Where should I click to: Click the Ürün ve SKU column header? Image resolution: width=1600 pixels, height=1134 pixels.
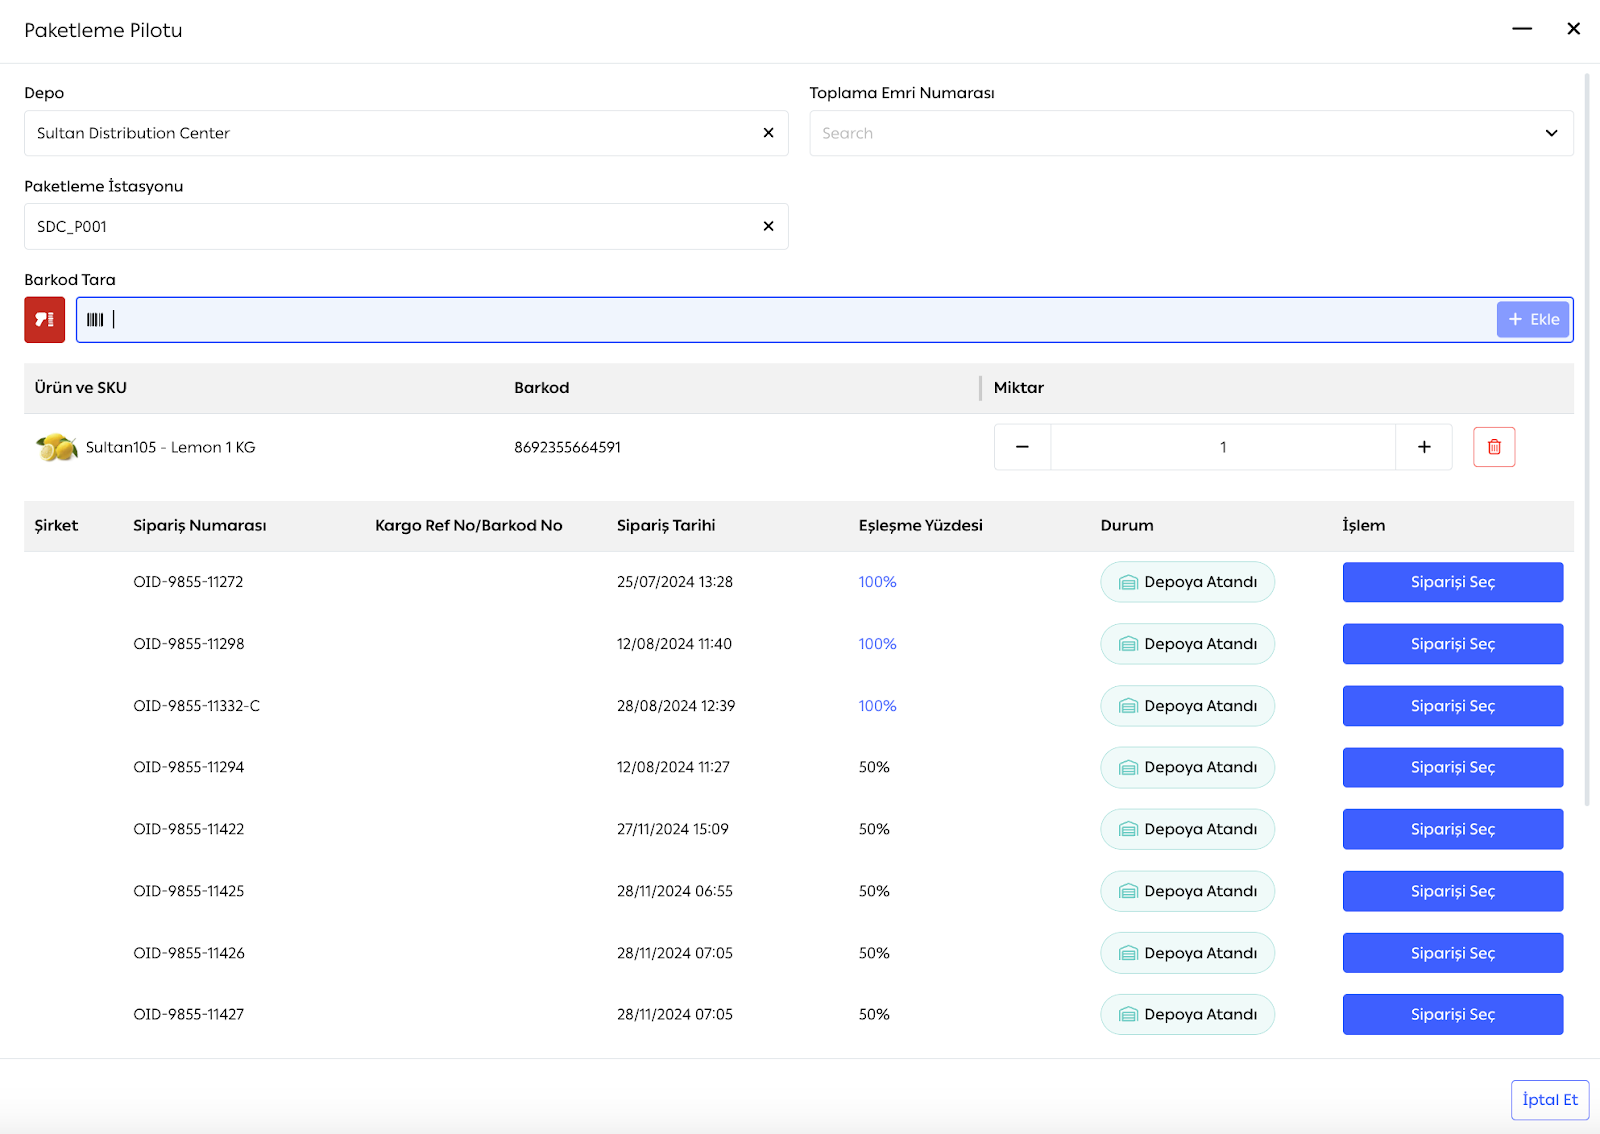click(80, 388)
